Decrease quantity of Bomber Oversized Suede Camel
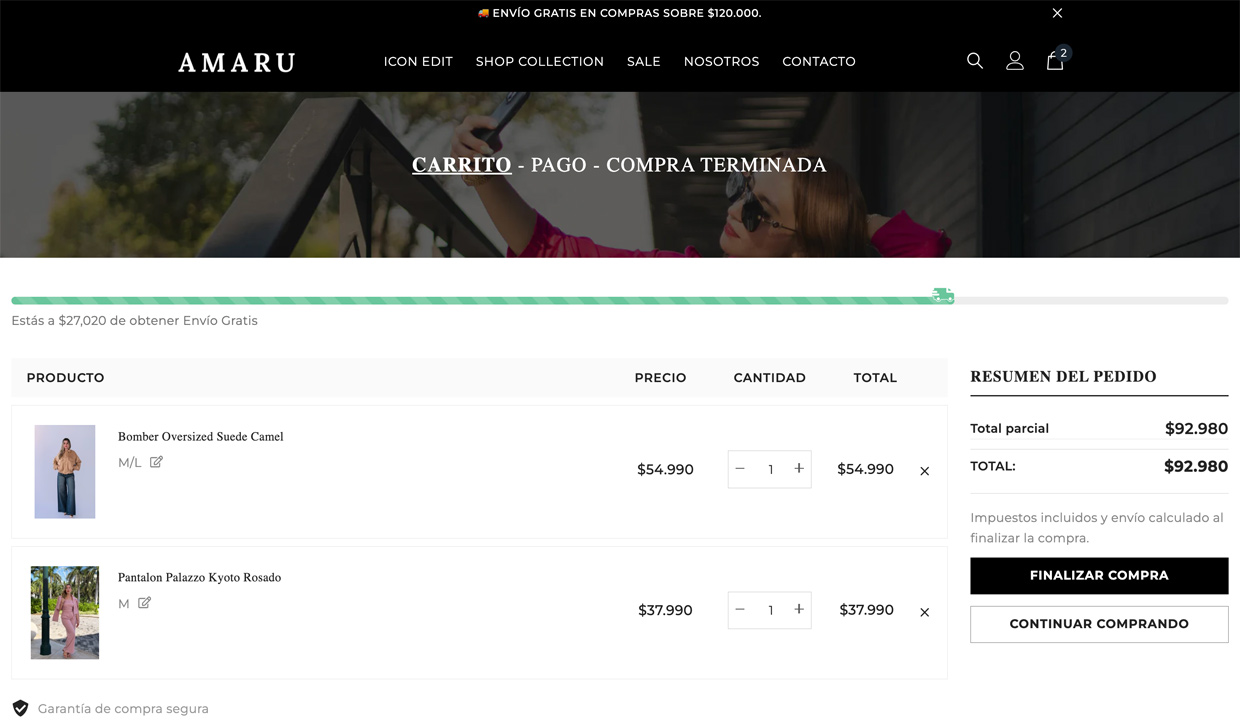1240x720 pixels. click(740, 469)
